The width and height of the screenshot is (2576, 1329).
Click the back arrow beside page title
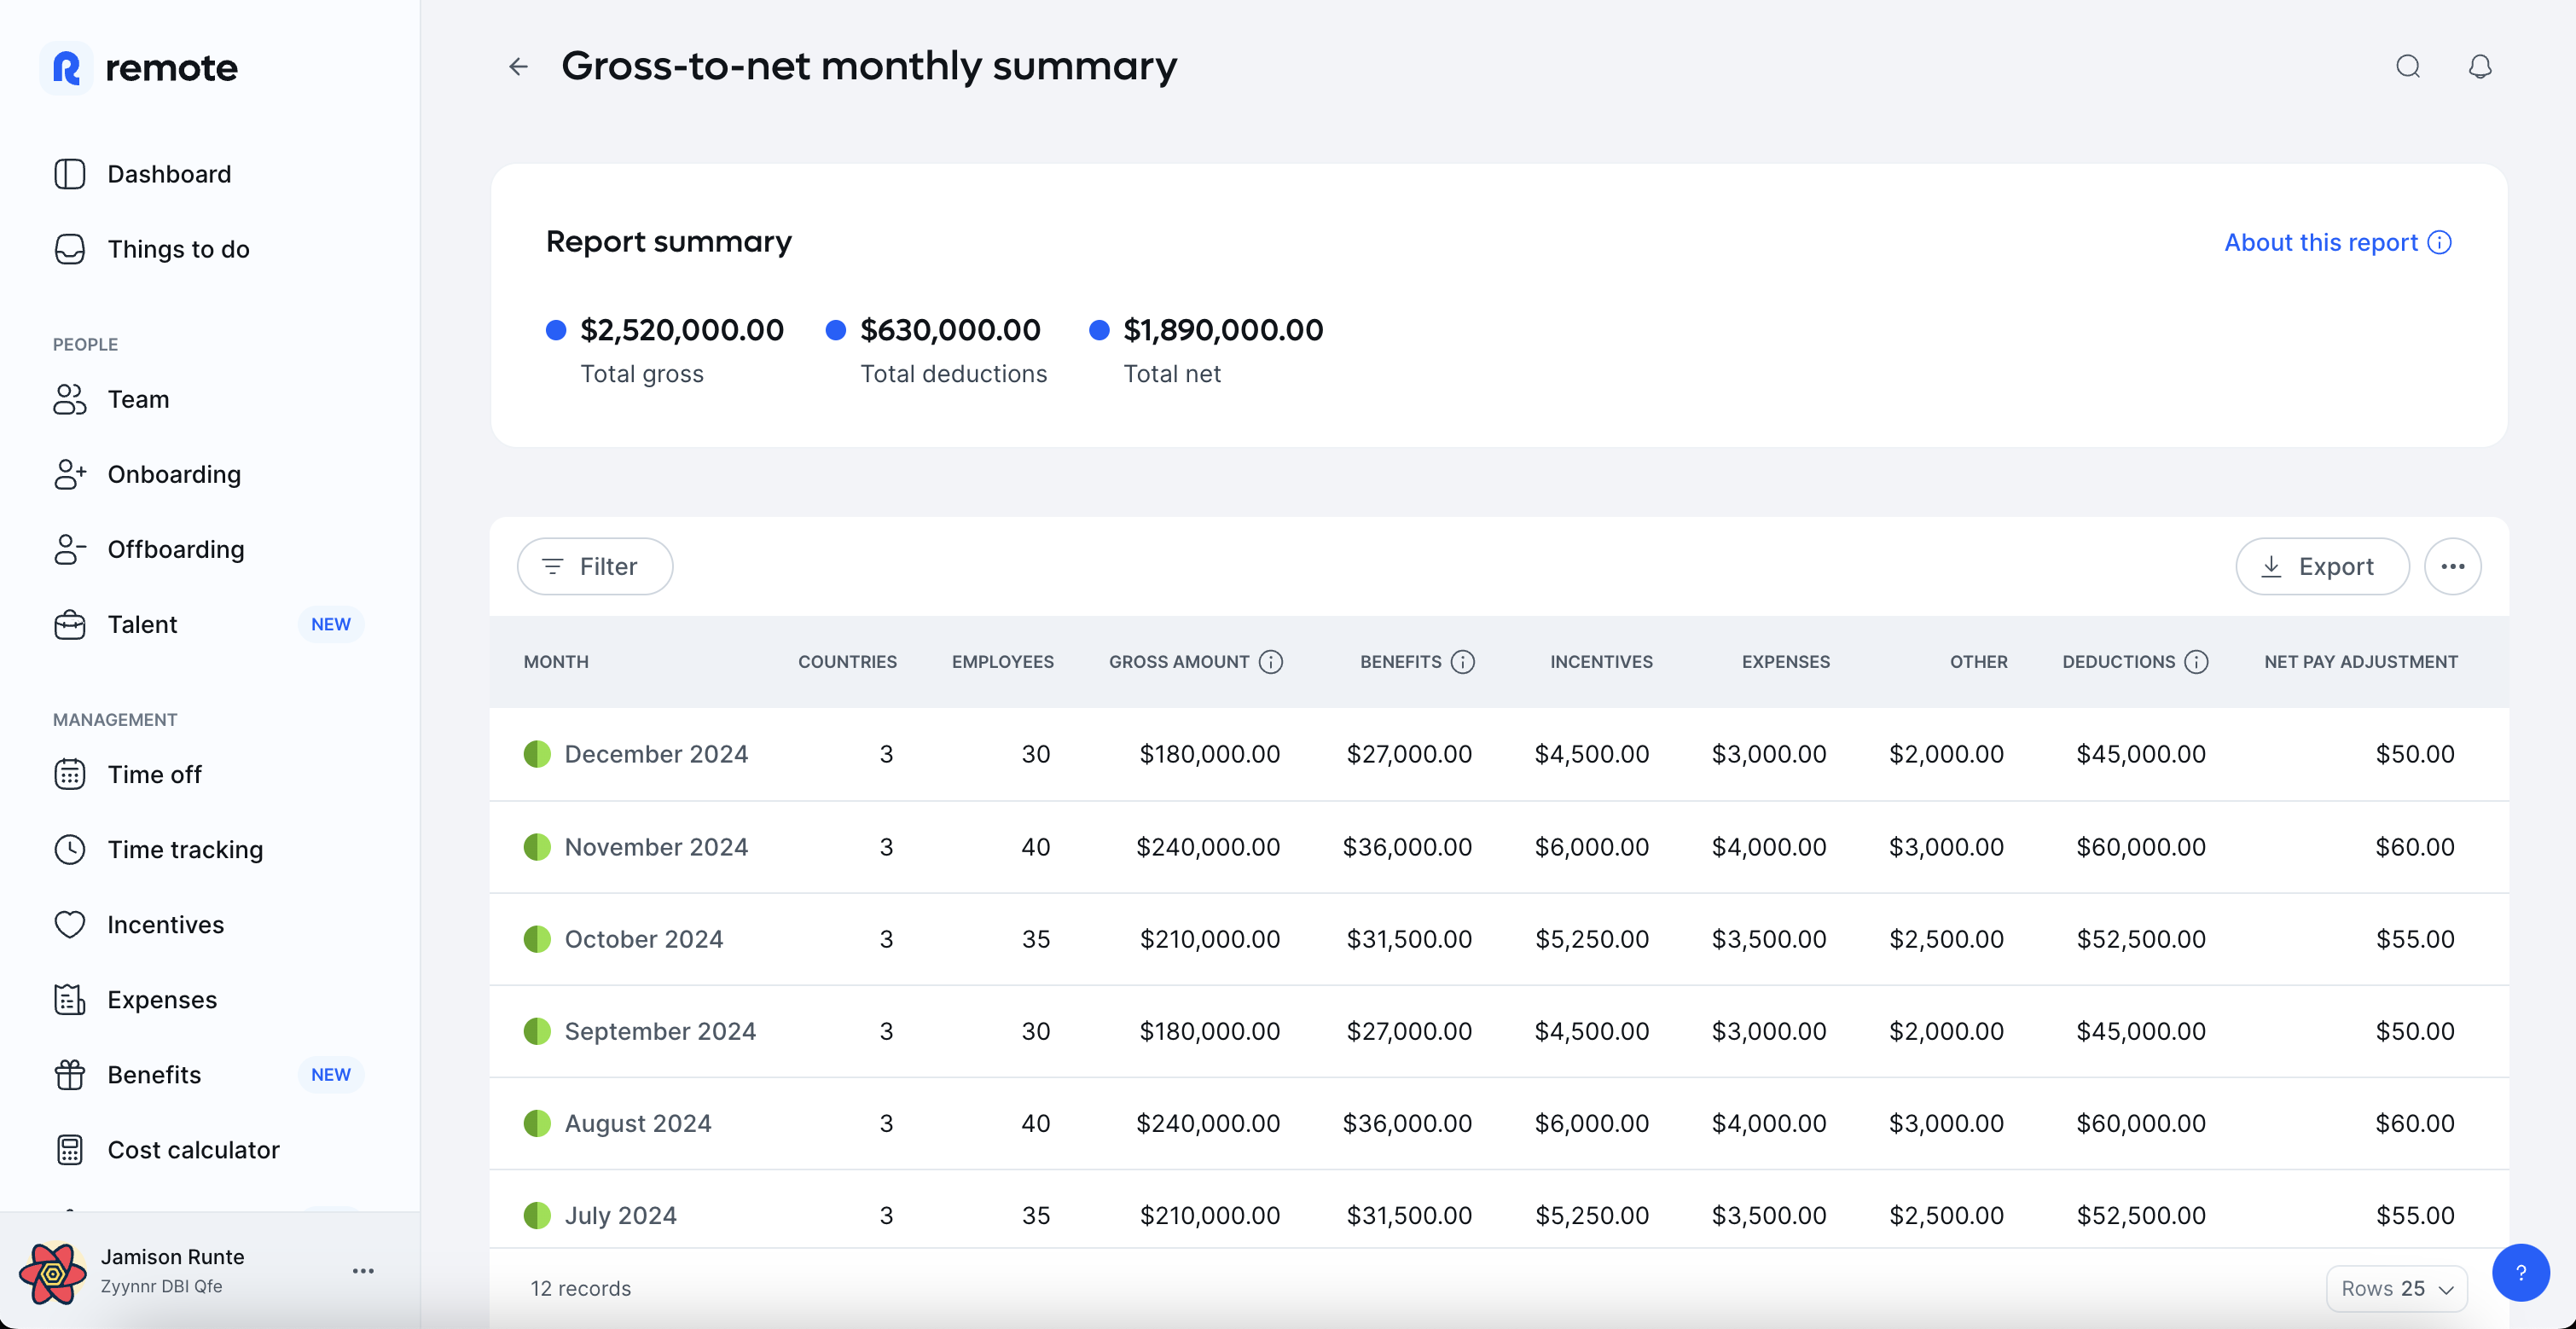(x=518, y=67)
